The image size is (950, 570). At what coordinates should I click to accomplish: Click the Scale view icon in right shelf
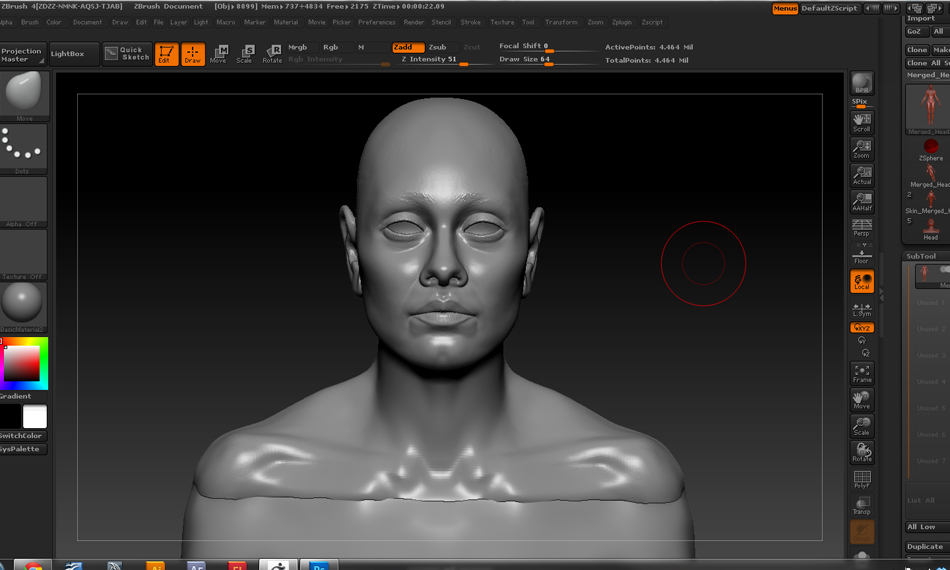[862, 426]
